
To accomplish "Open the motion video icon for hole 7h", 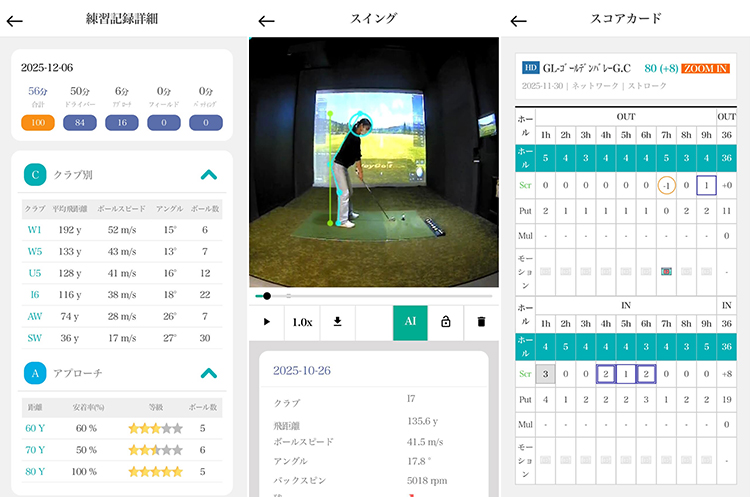I will (665, 272).
